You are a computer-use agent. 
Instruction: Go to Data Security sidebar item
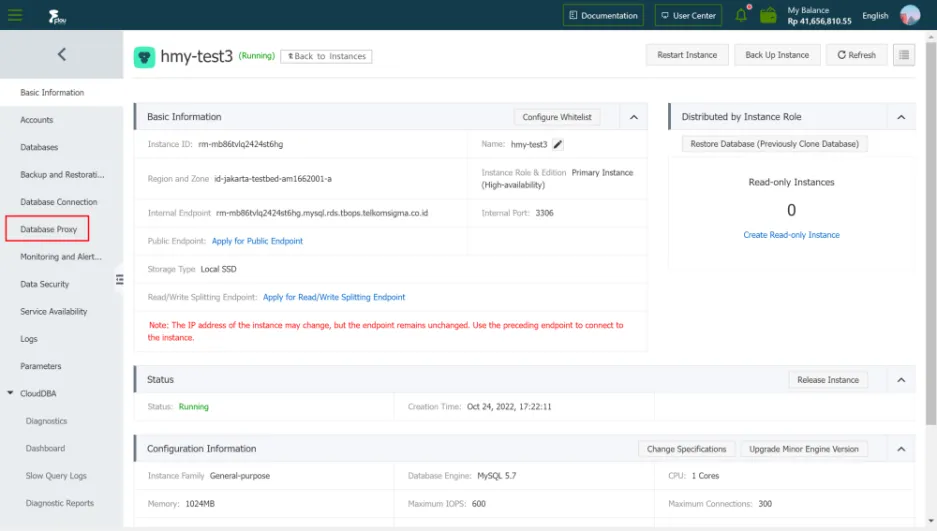point(45,284)
